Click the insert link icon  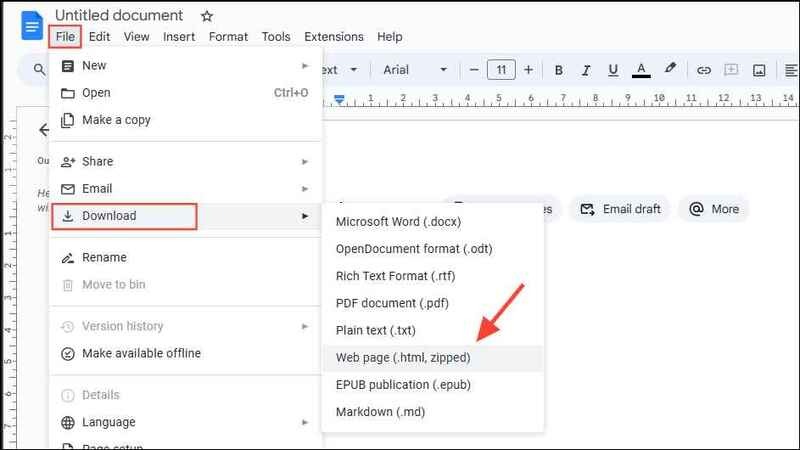pos(704,70)
